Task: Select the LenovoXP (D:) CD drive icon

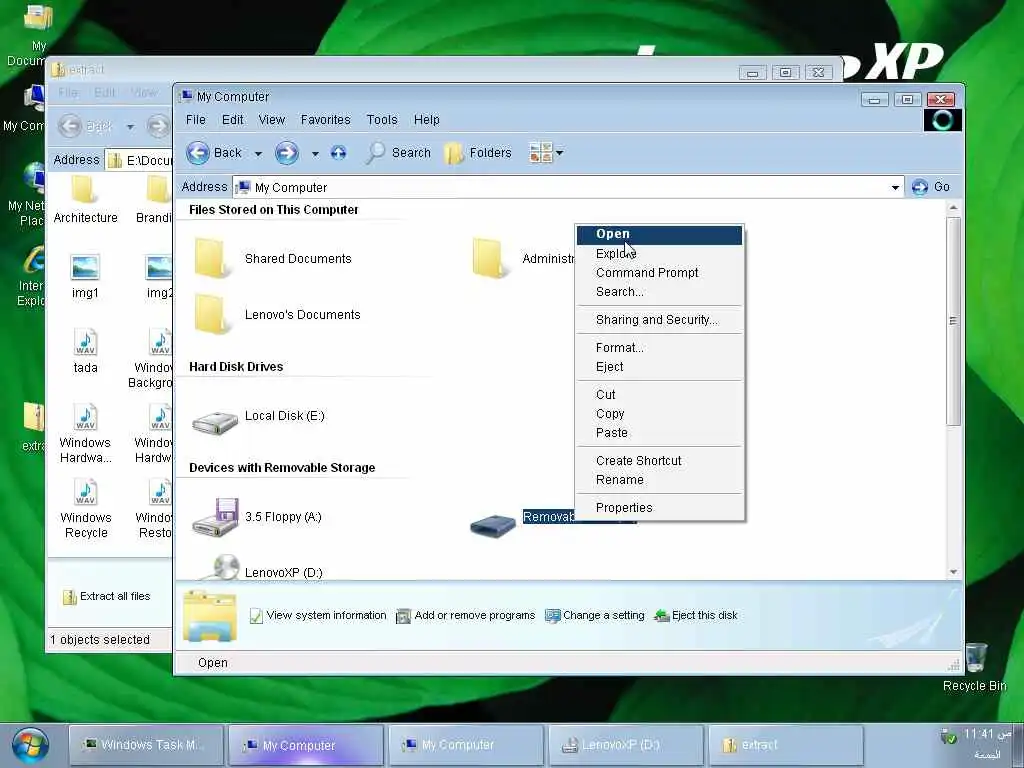Action: (x=222, y=568)
